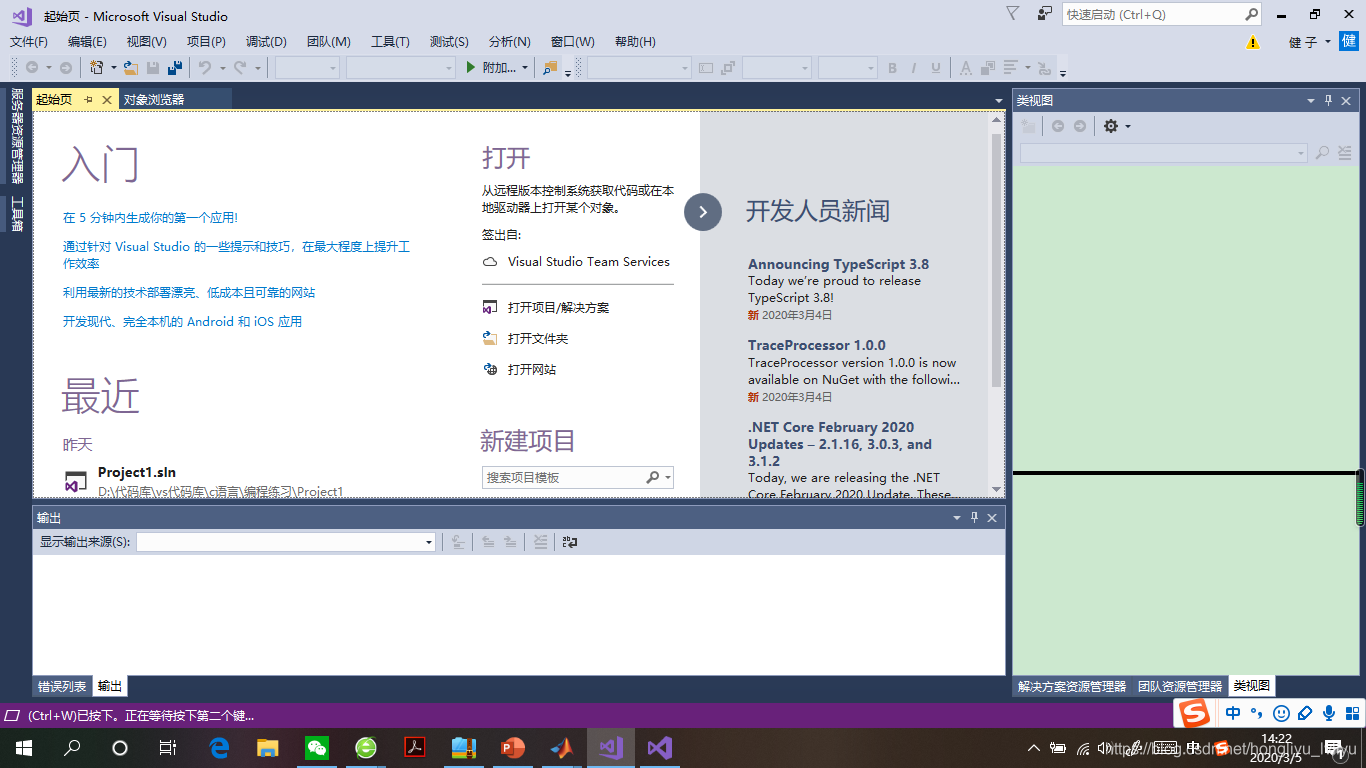Open MATLAB from the taskbar
Viewport: 1366px width, 768px height.
tap(562, 747)
